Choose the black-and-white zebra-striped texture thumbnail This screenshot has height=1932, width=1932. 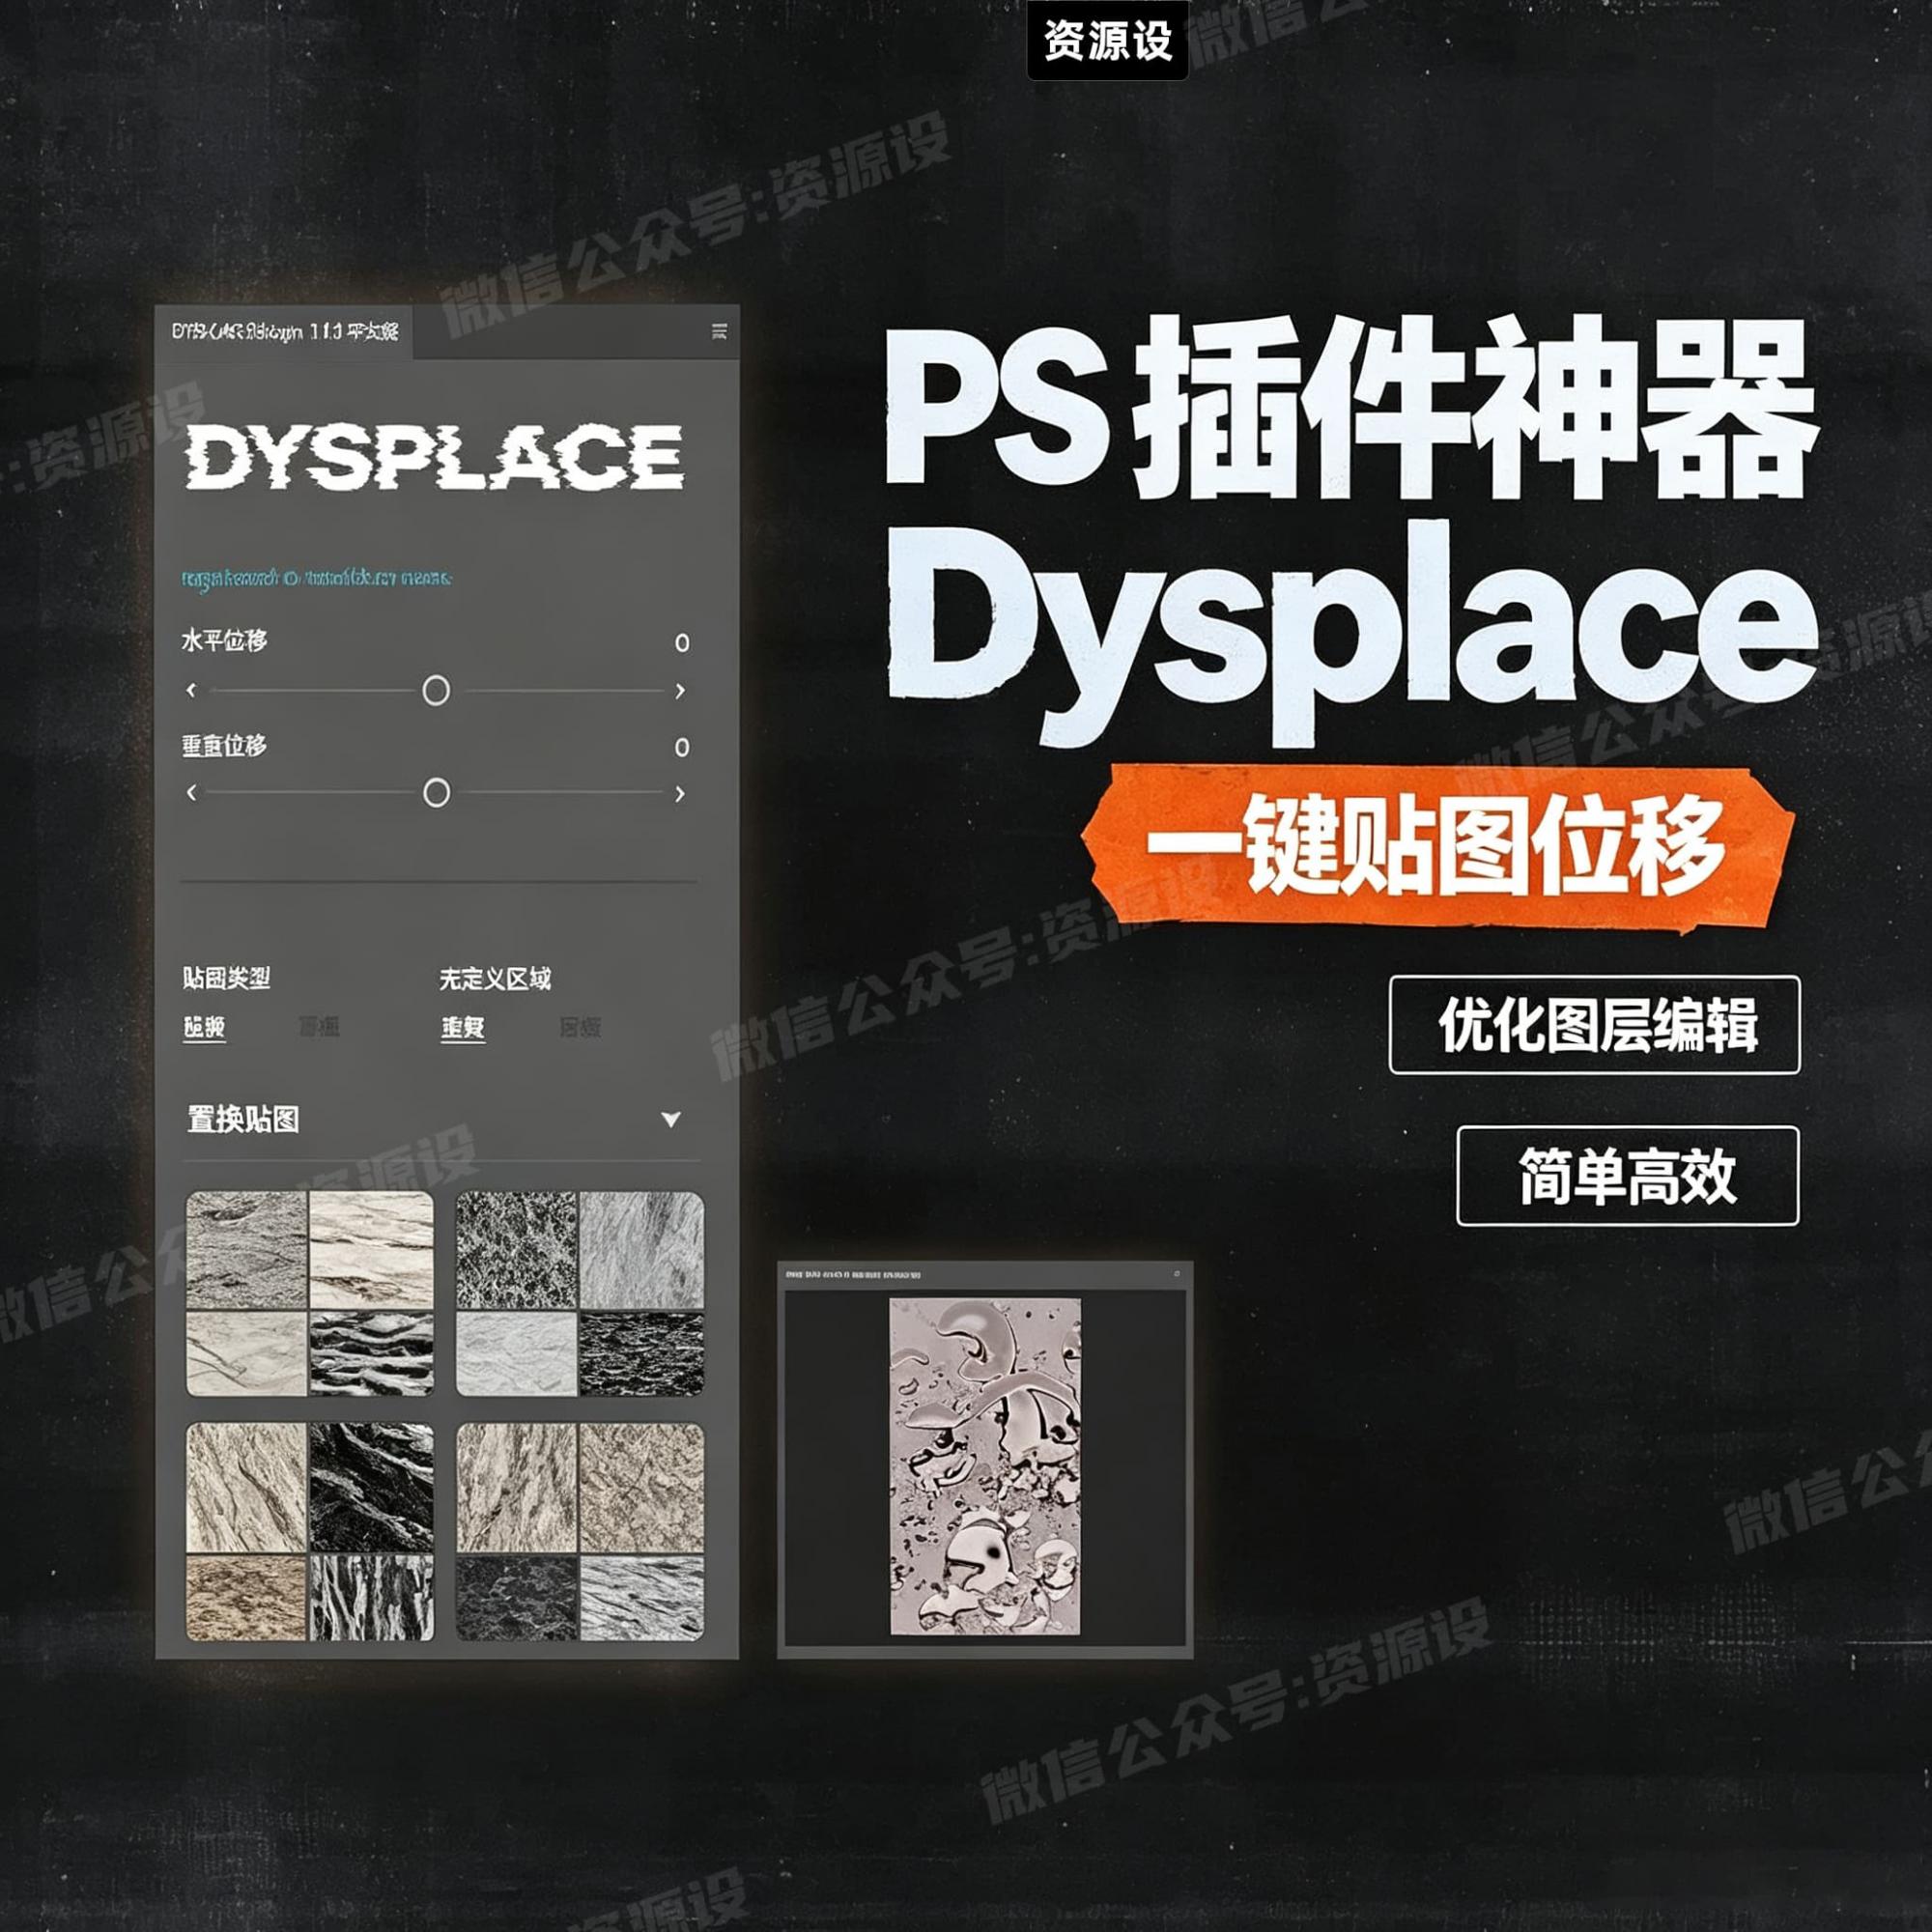pos(372,1598)
